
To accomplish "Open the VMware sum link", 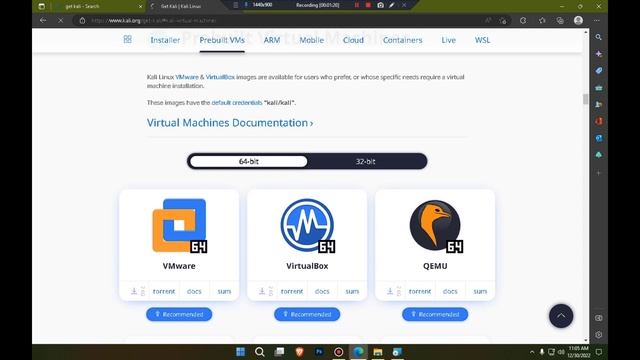I will tap(224, 291).
